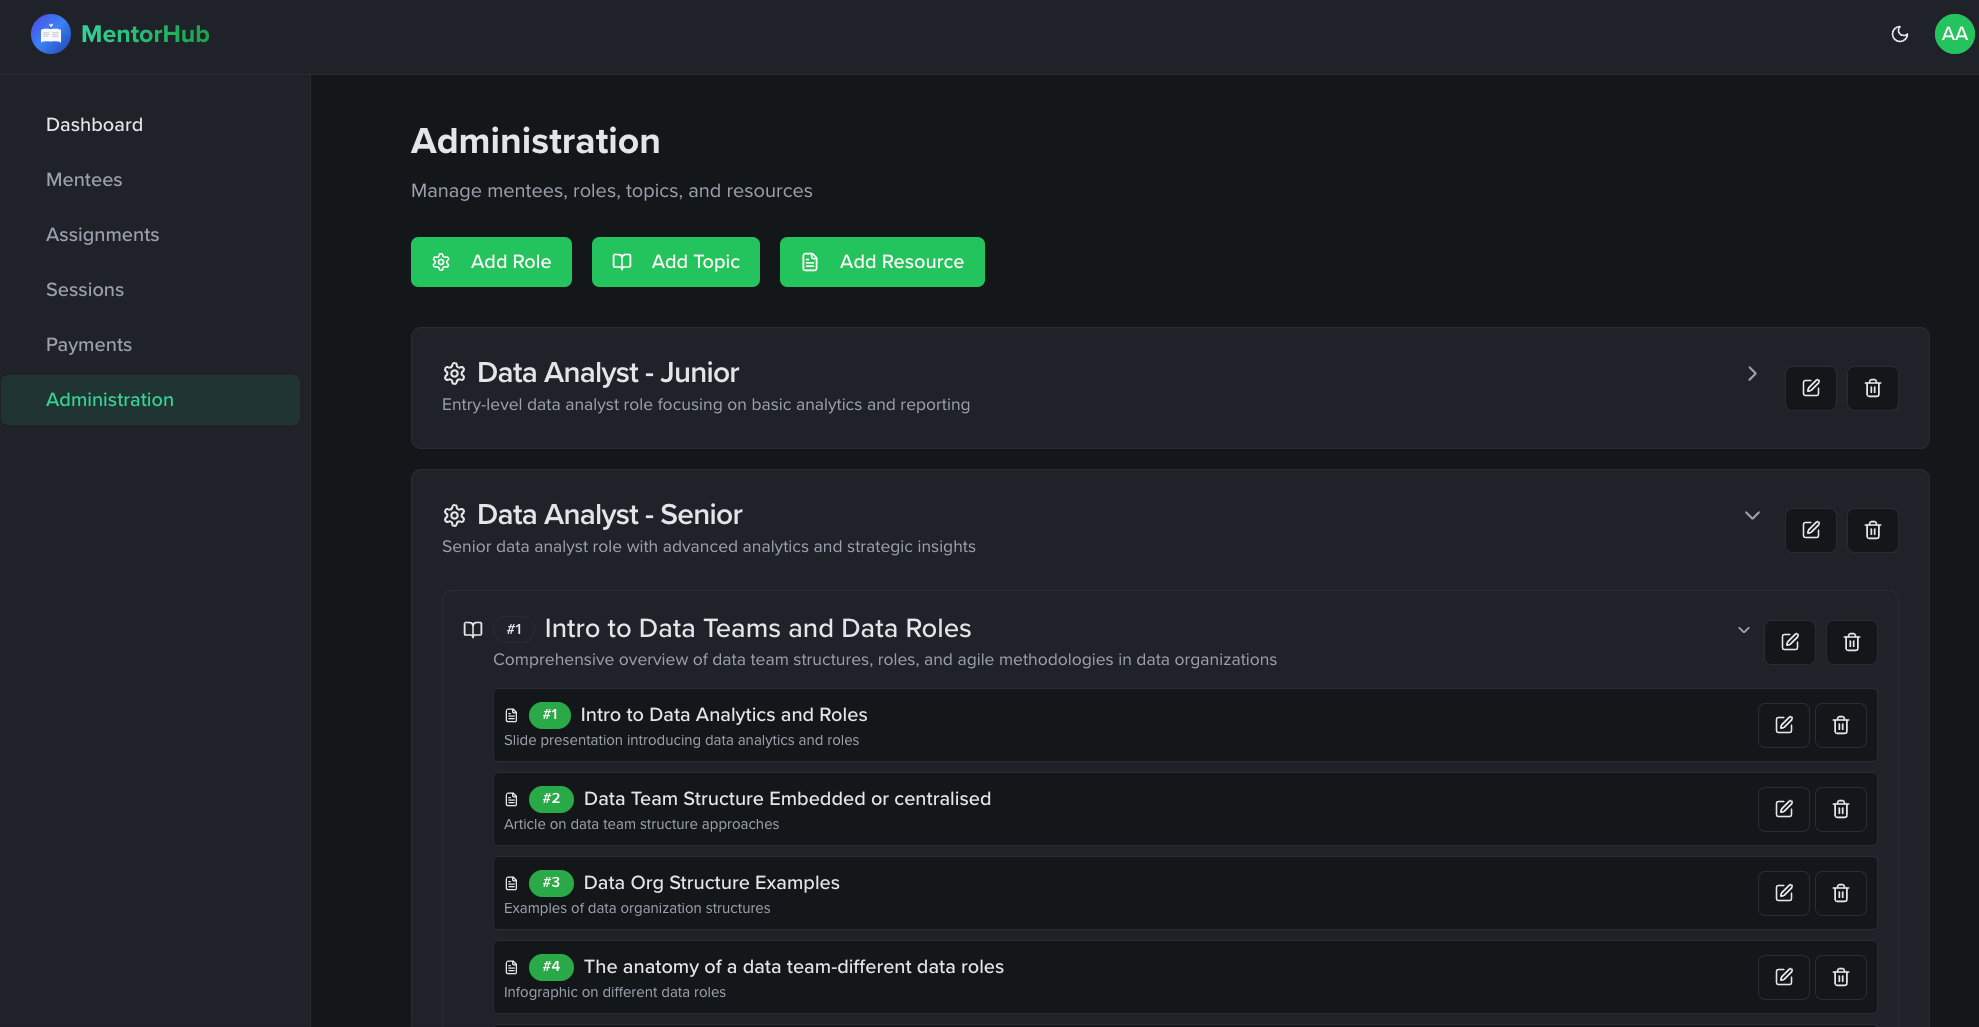Edit anatomy of a data team resource
1979x1027 pixels.
coord(1784,977)
